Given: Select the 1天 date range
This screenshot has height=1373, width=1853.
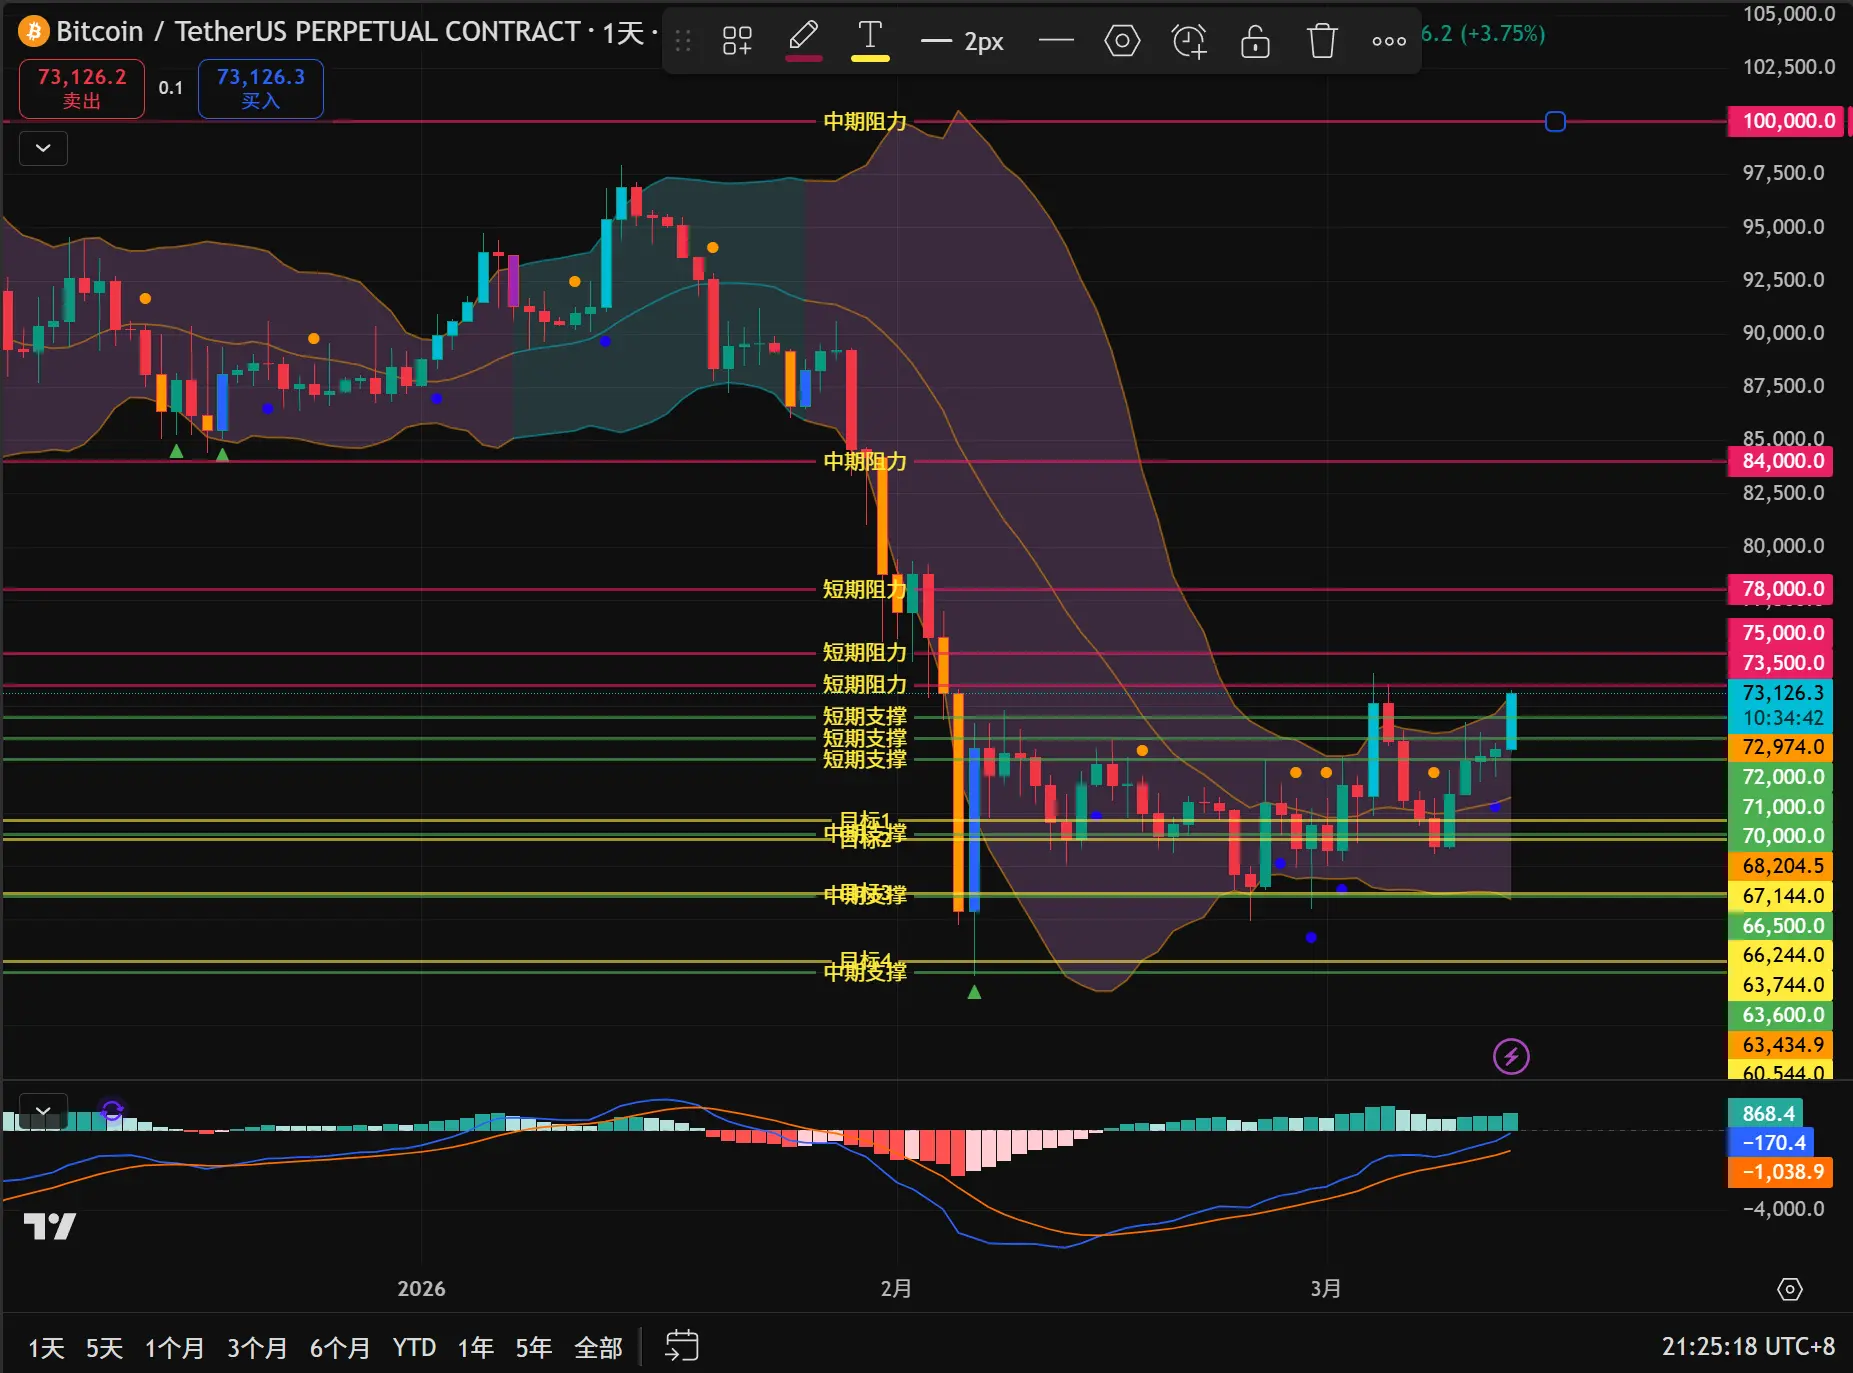Looking at the screenshot, I should (46, 1348).
